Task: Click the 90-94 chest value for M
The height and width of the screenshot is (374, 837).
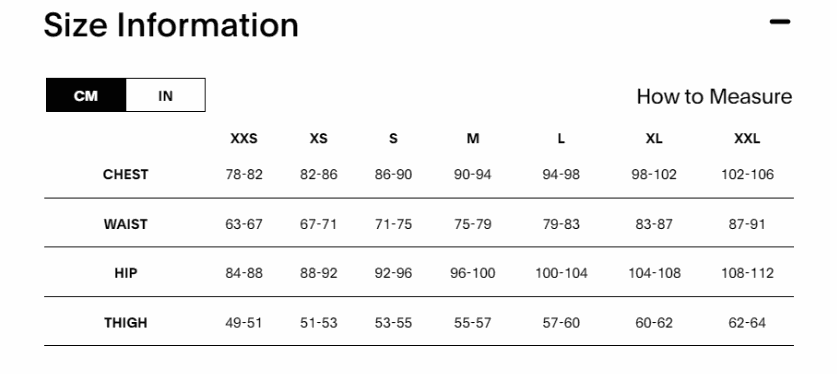Action: pyautogui.click(x=472, y=174)
